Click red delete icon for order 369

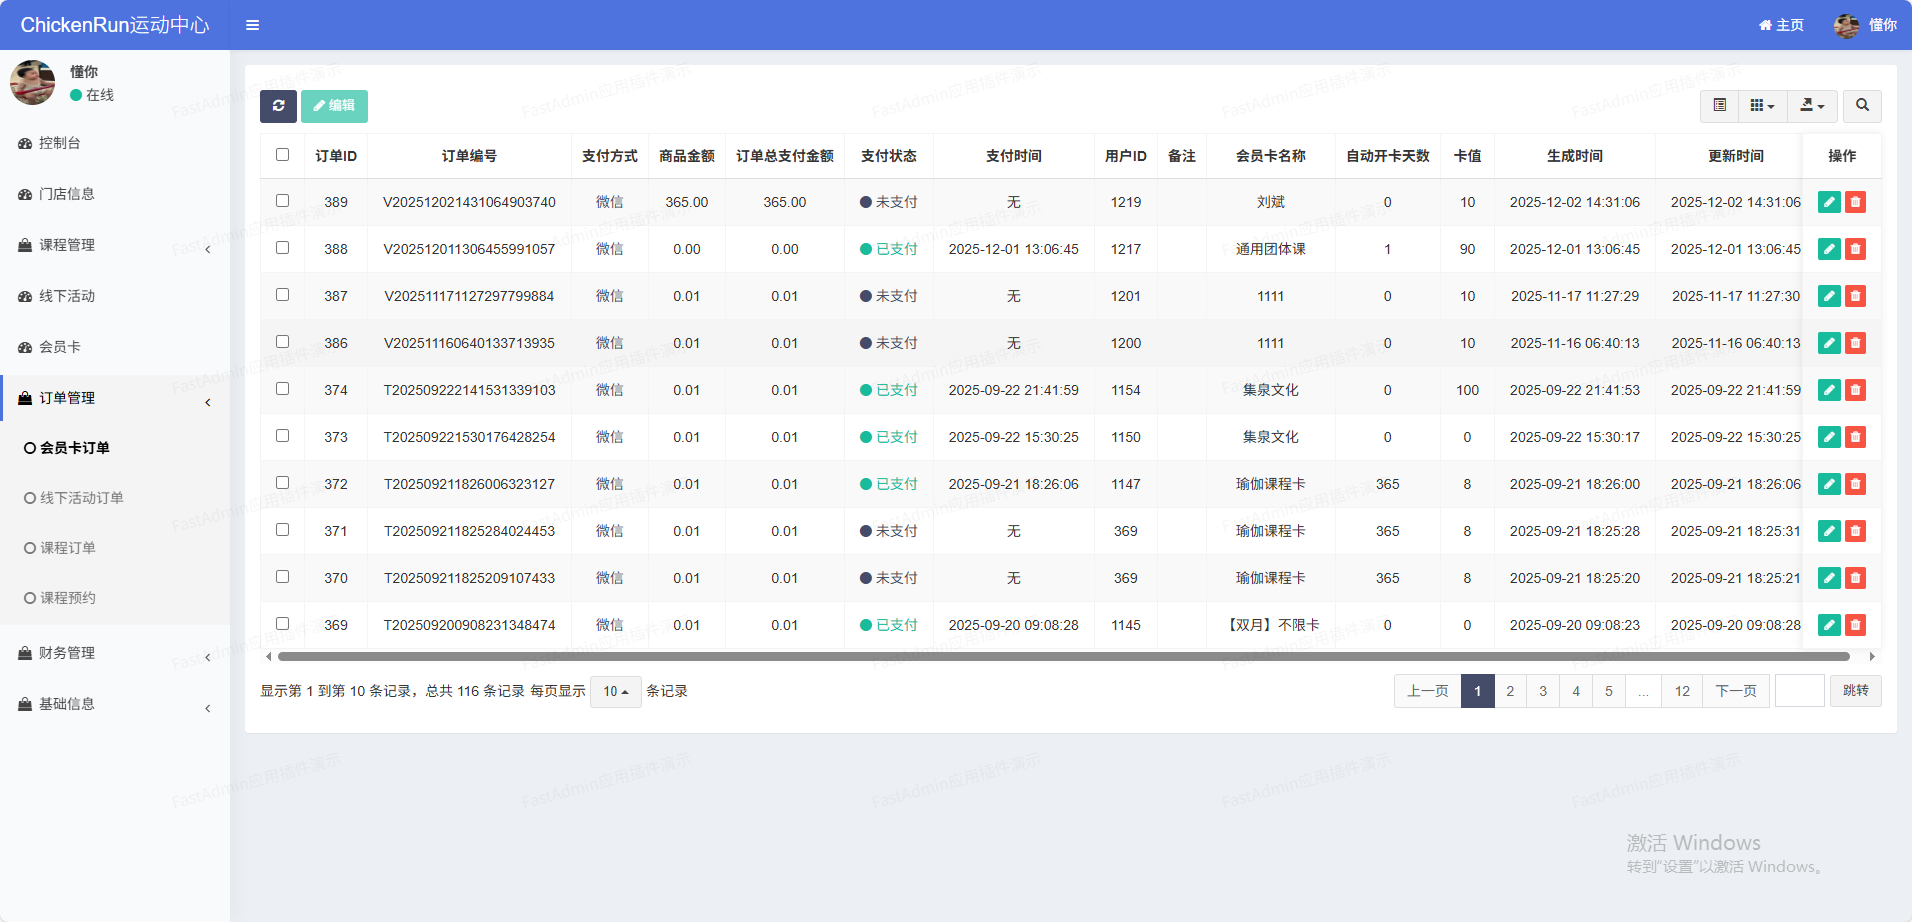1855,625
